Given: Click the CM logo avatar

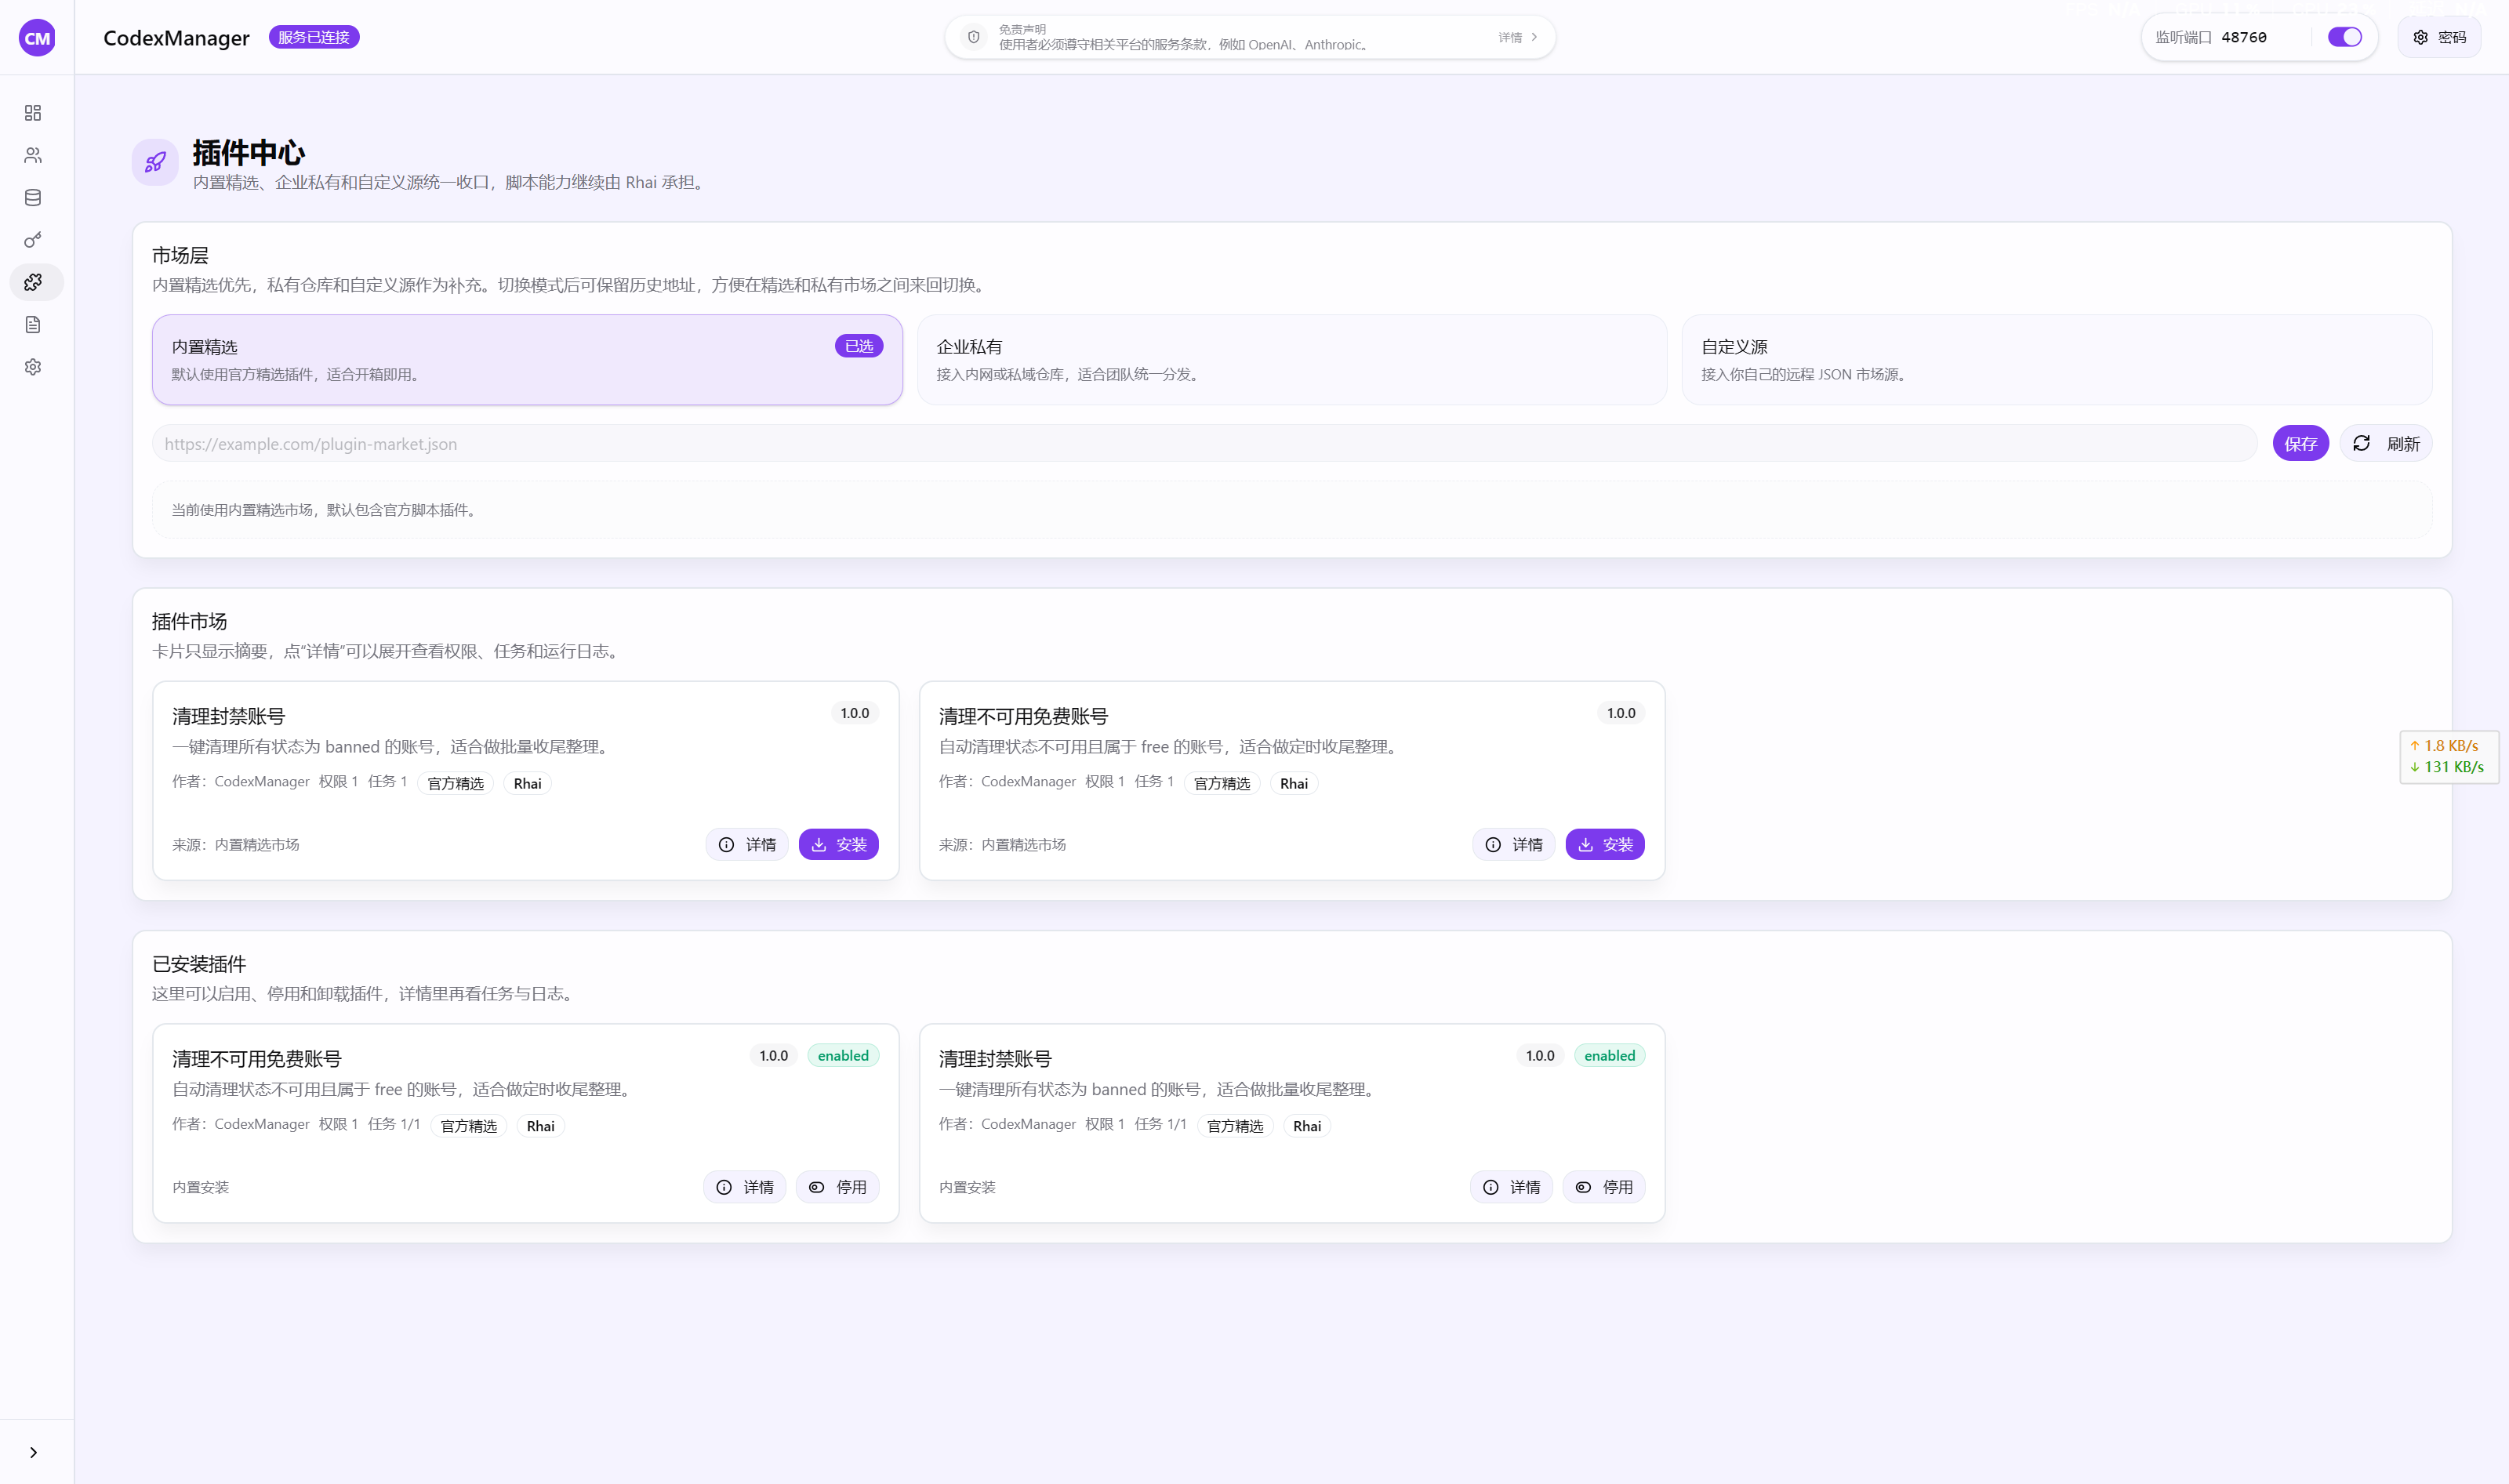Looking at the screenshot, I should tap(37, 38).
